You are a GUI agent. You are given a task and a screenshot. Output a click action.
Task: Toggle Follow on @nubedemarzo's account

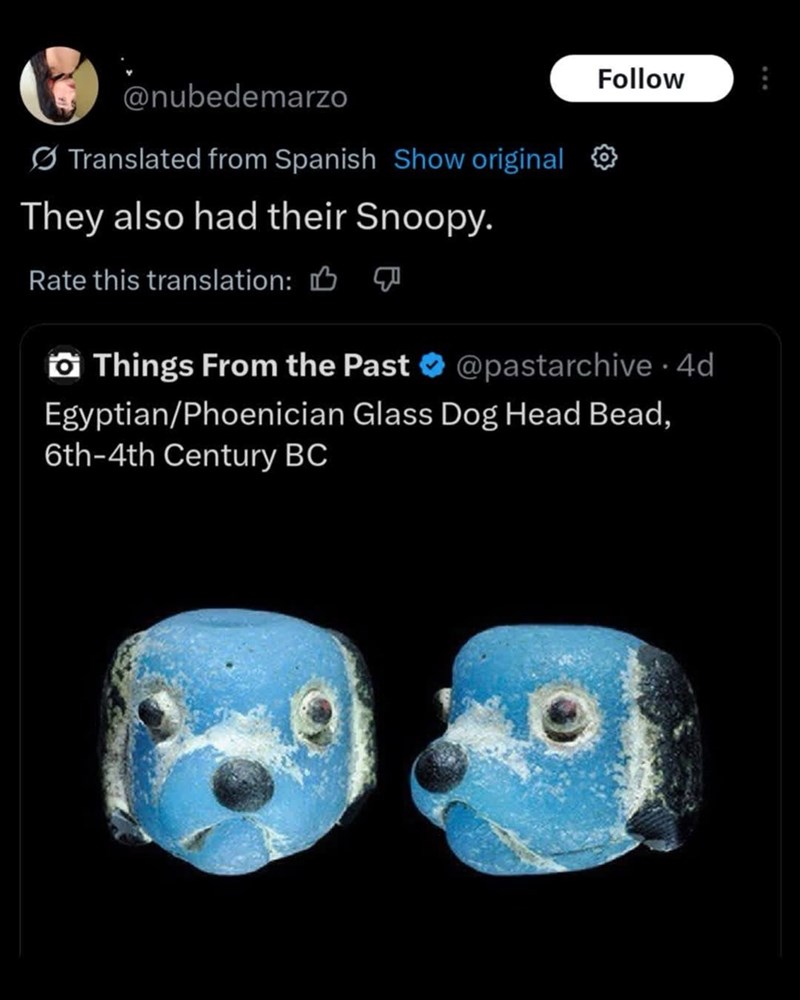pos(641,78)
